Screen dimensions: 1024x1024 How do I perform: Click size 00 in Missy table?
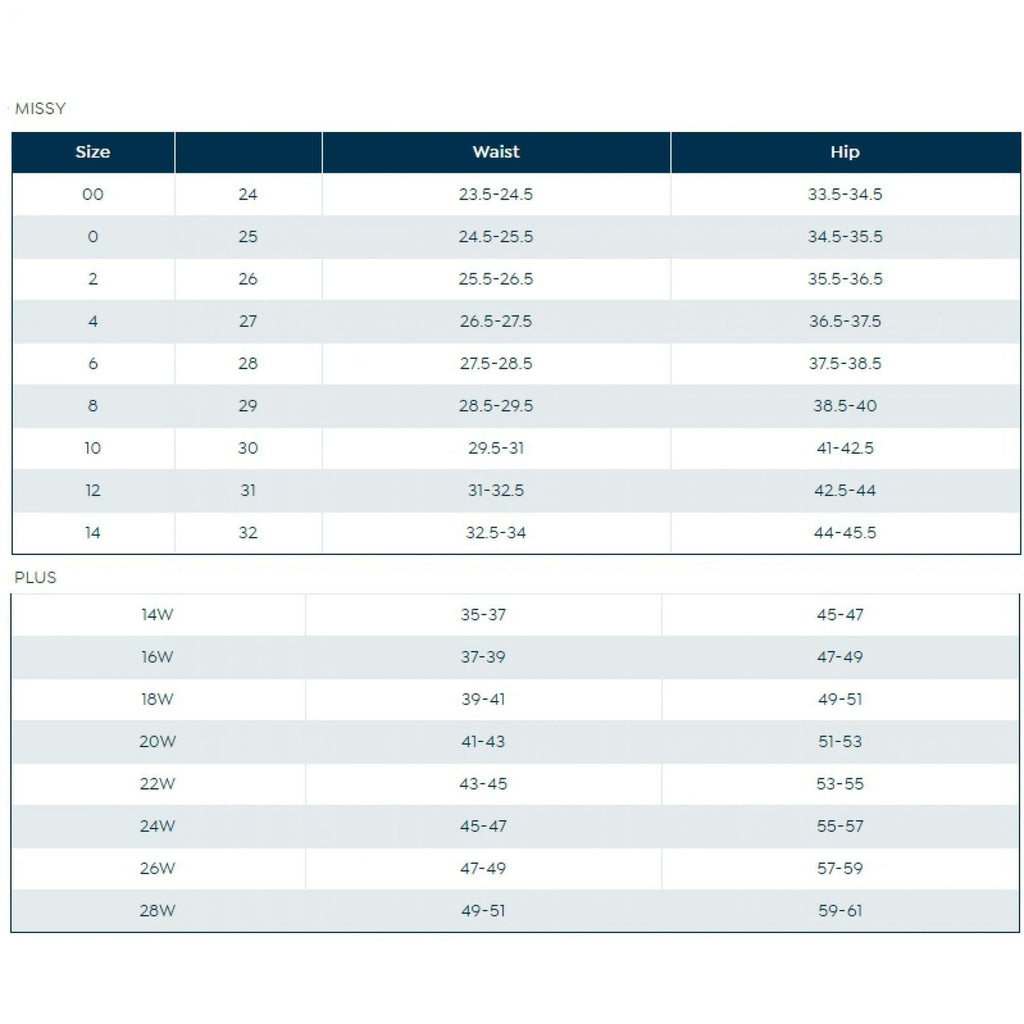point(93,194)
